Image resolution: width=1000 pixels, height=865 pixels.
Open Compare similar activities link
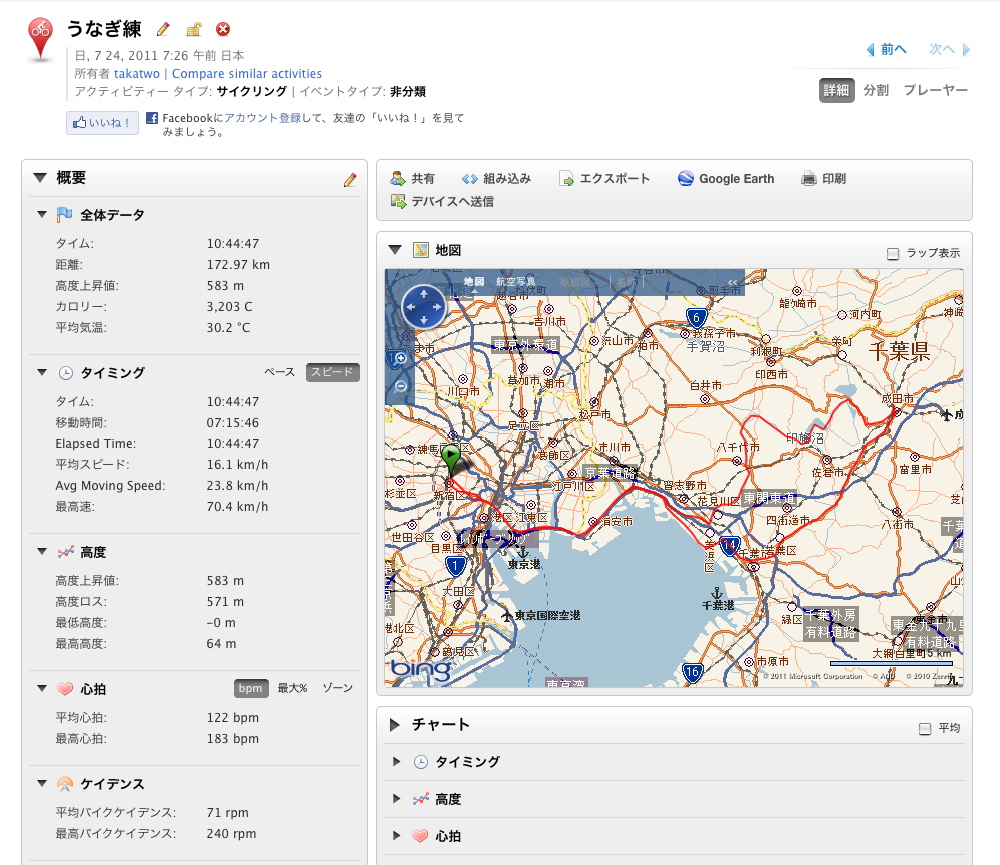pos(247,73)
